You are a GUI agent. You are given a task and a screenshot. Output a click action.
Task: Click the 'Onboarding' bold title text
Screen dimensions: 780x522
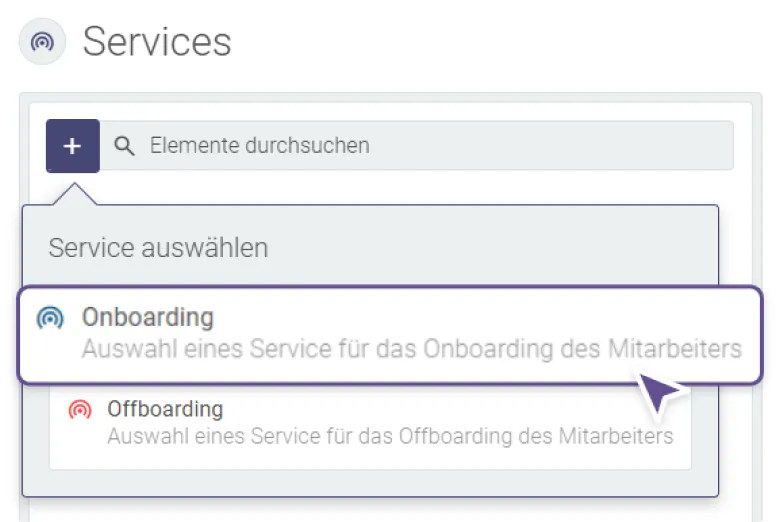(148, 317)
